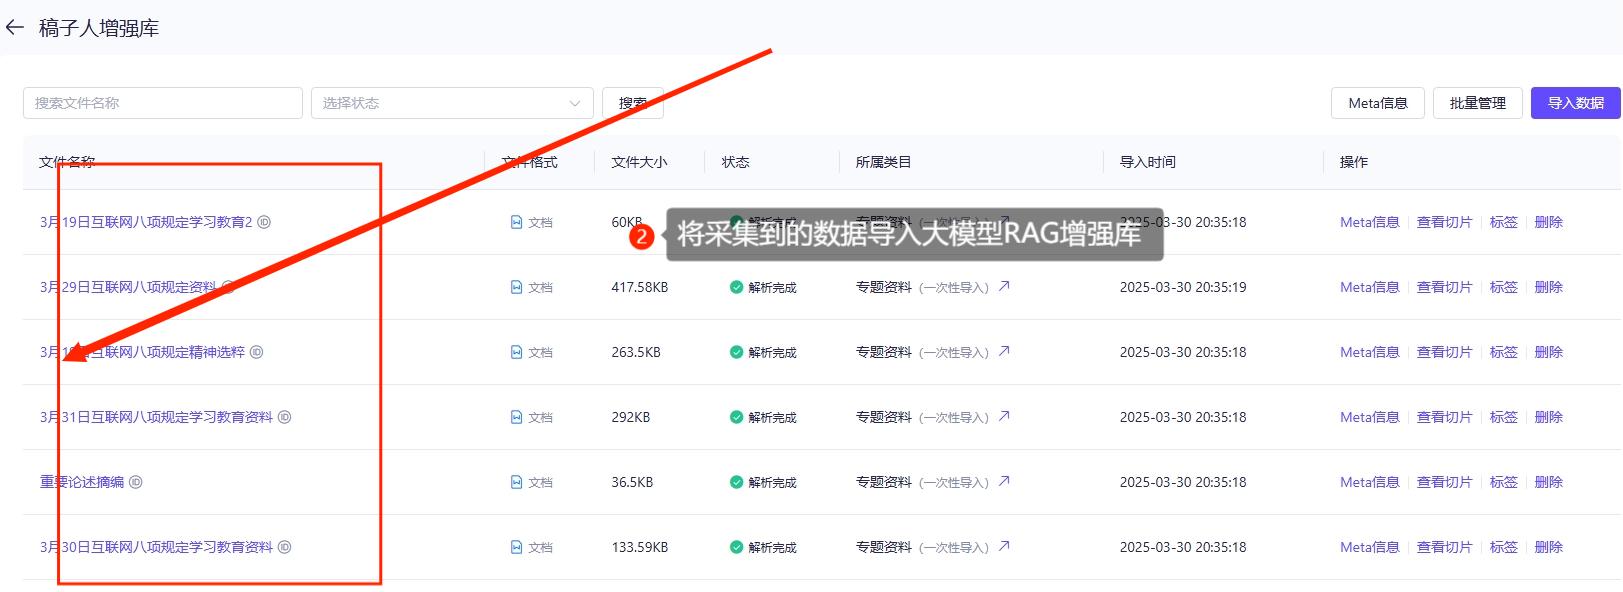Open file 3月19日互联网八项规定学习教育2

pos(146,222)
